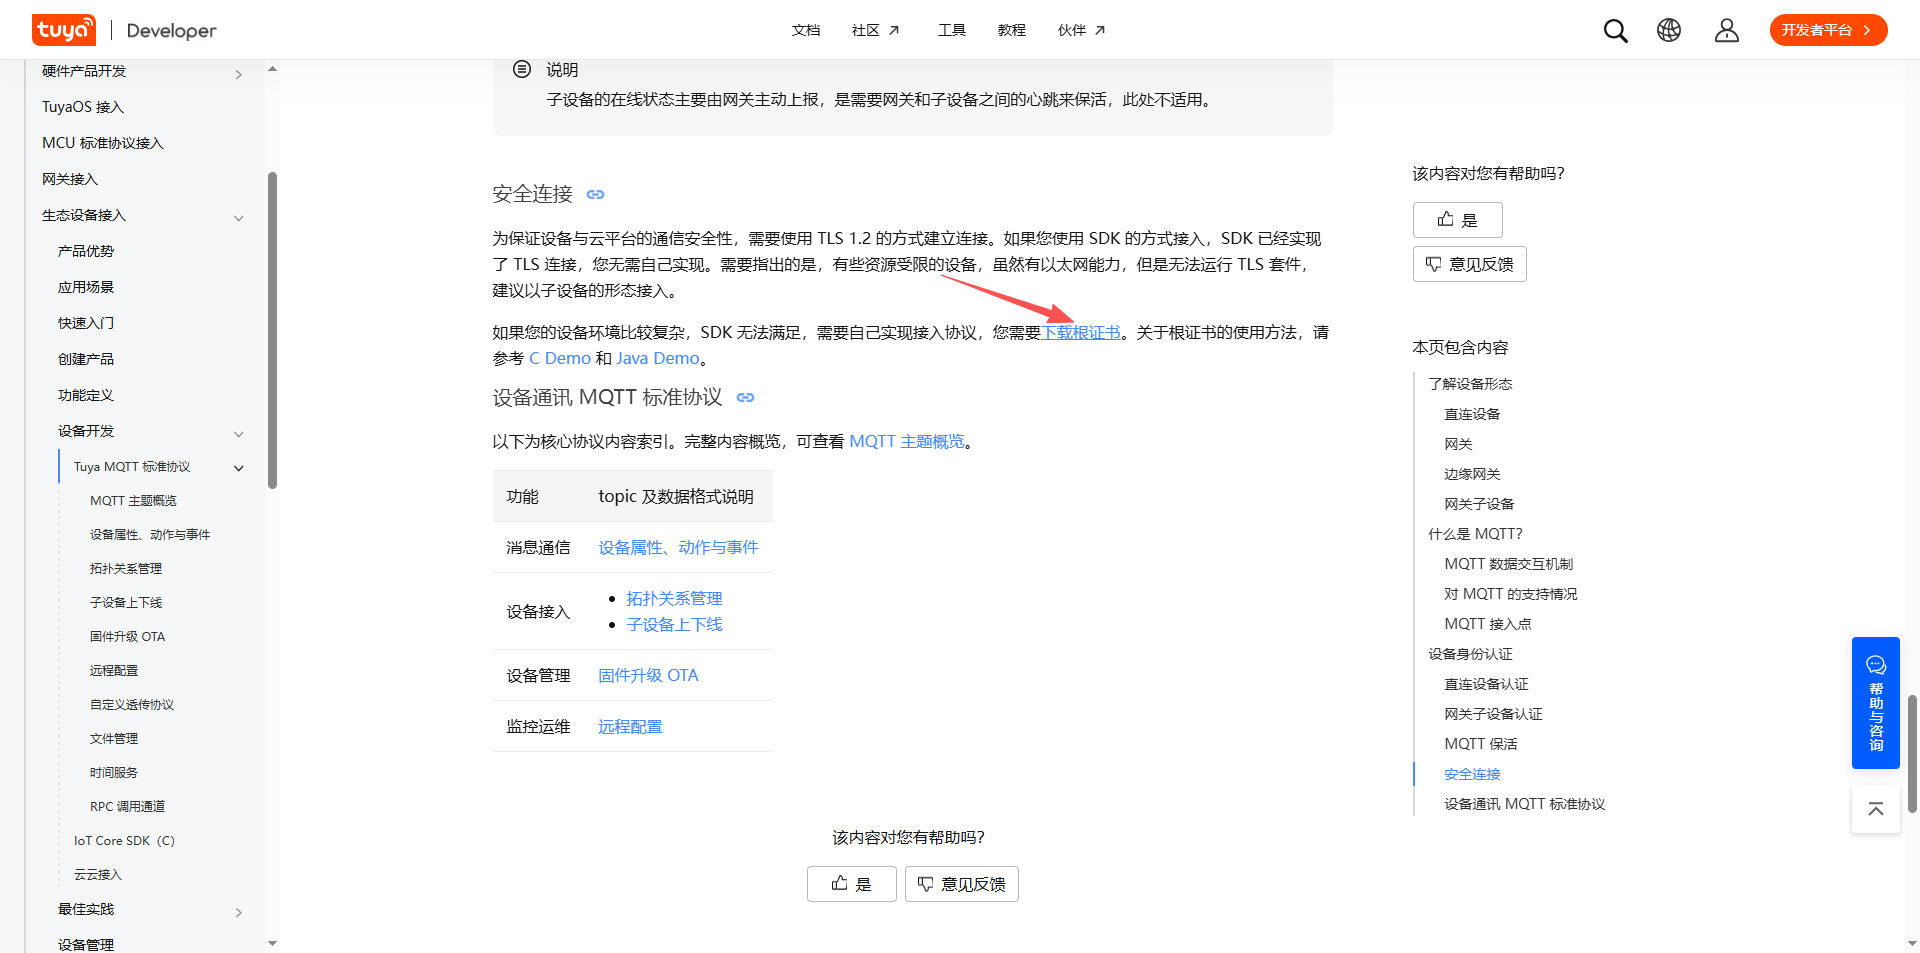The height and width of the screenshot is (953, 1920).
Task: Open 云云接入 in sidebar
Action: [x=98, y=875]
